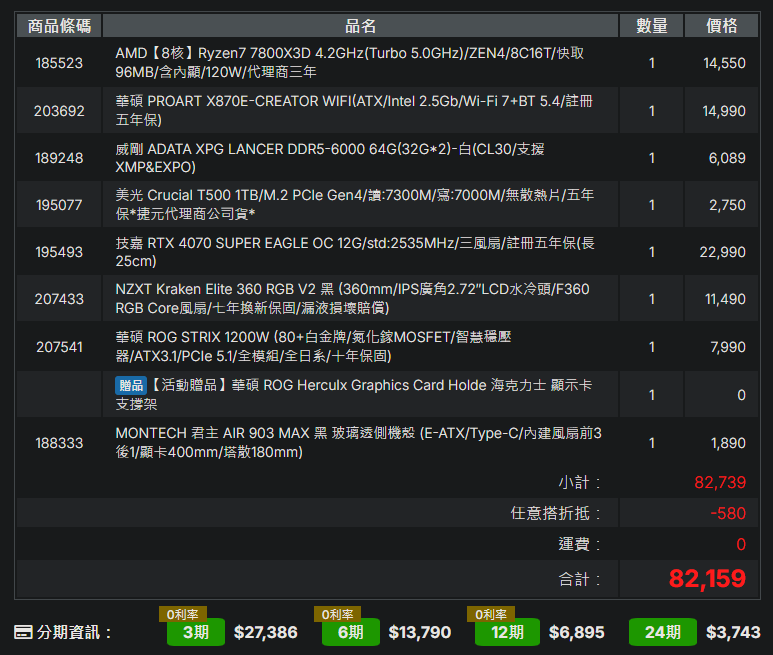Select the 技嘉 RTX 4070 SUPER EAGLE item
This screenshot has height=655, width=773.
tap(355, 252)
